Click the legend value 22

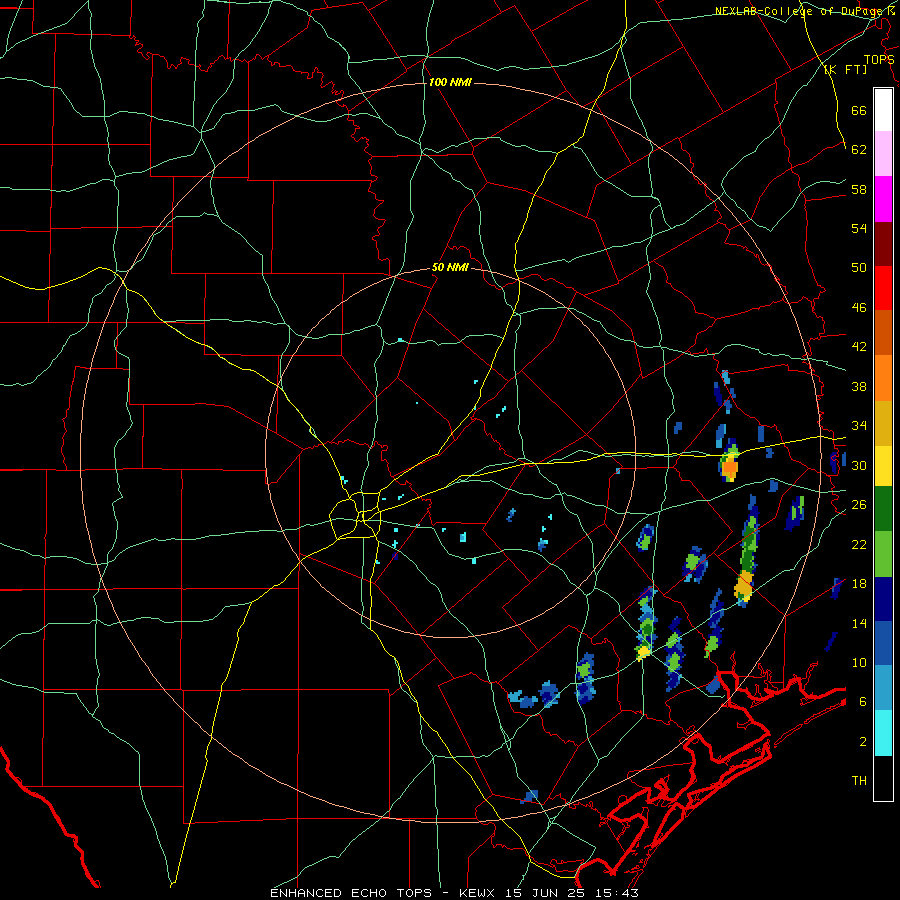pos(859,544)
